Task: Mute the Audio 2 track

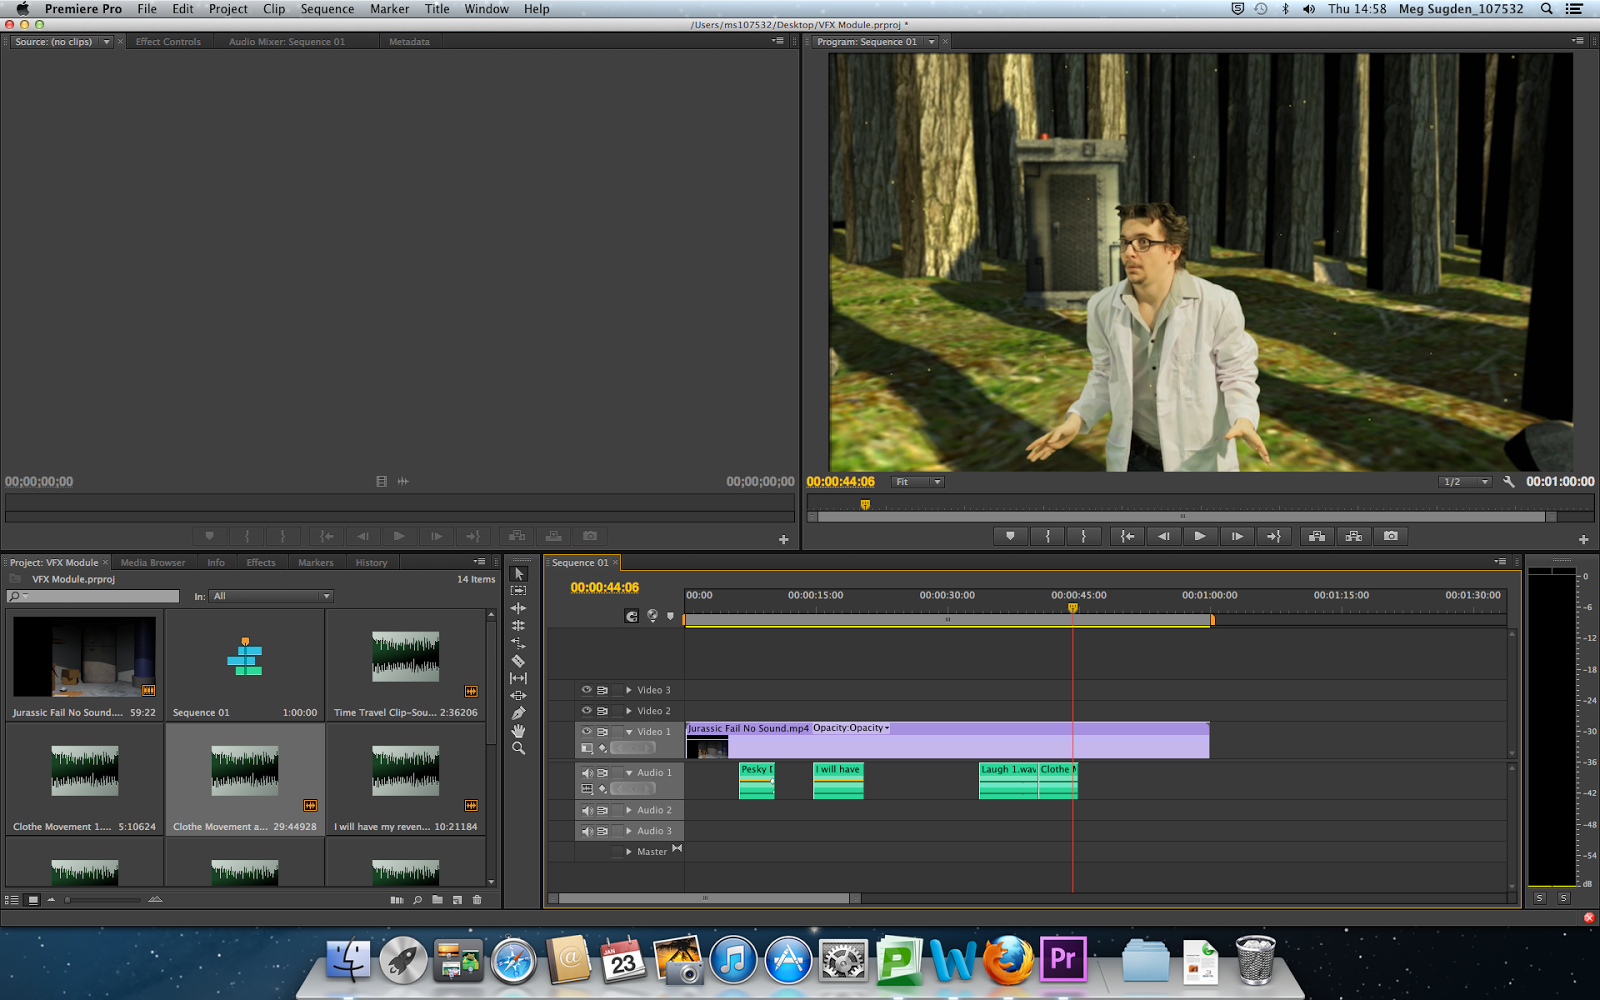Action: [x=587, y=810]
